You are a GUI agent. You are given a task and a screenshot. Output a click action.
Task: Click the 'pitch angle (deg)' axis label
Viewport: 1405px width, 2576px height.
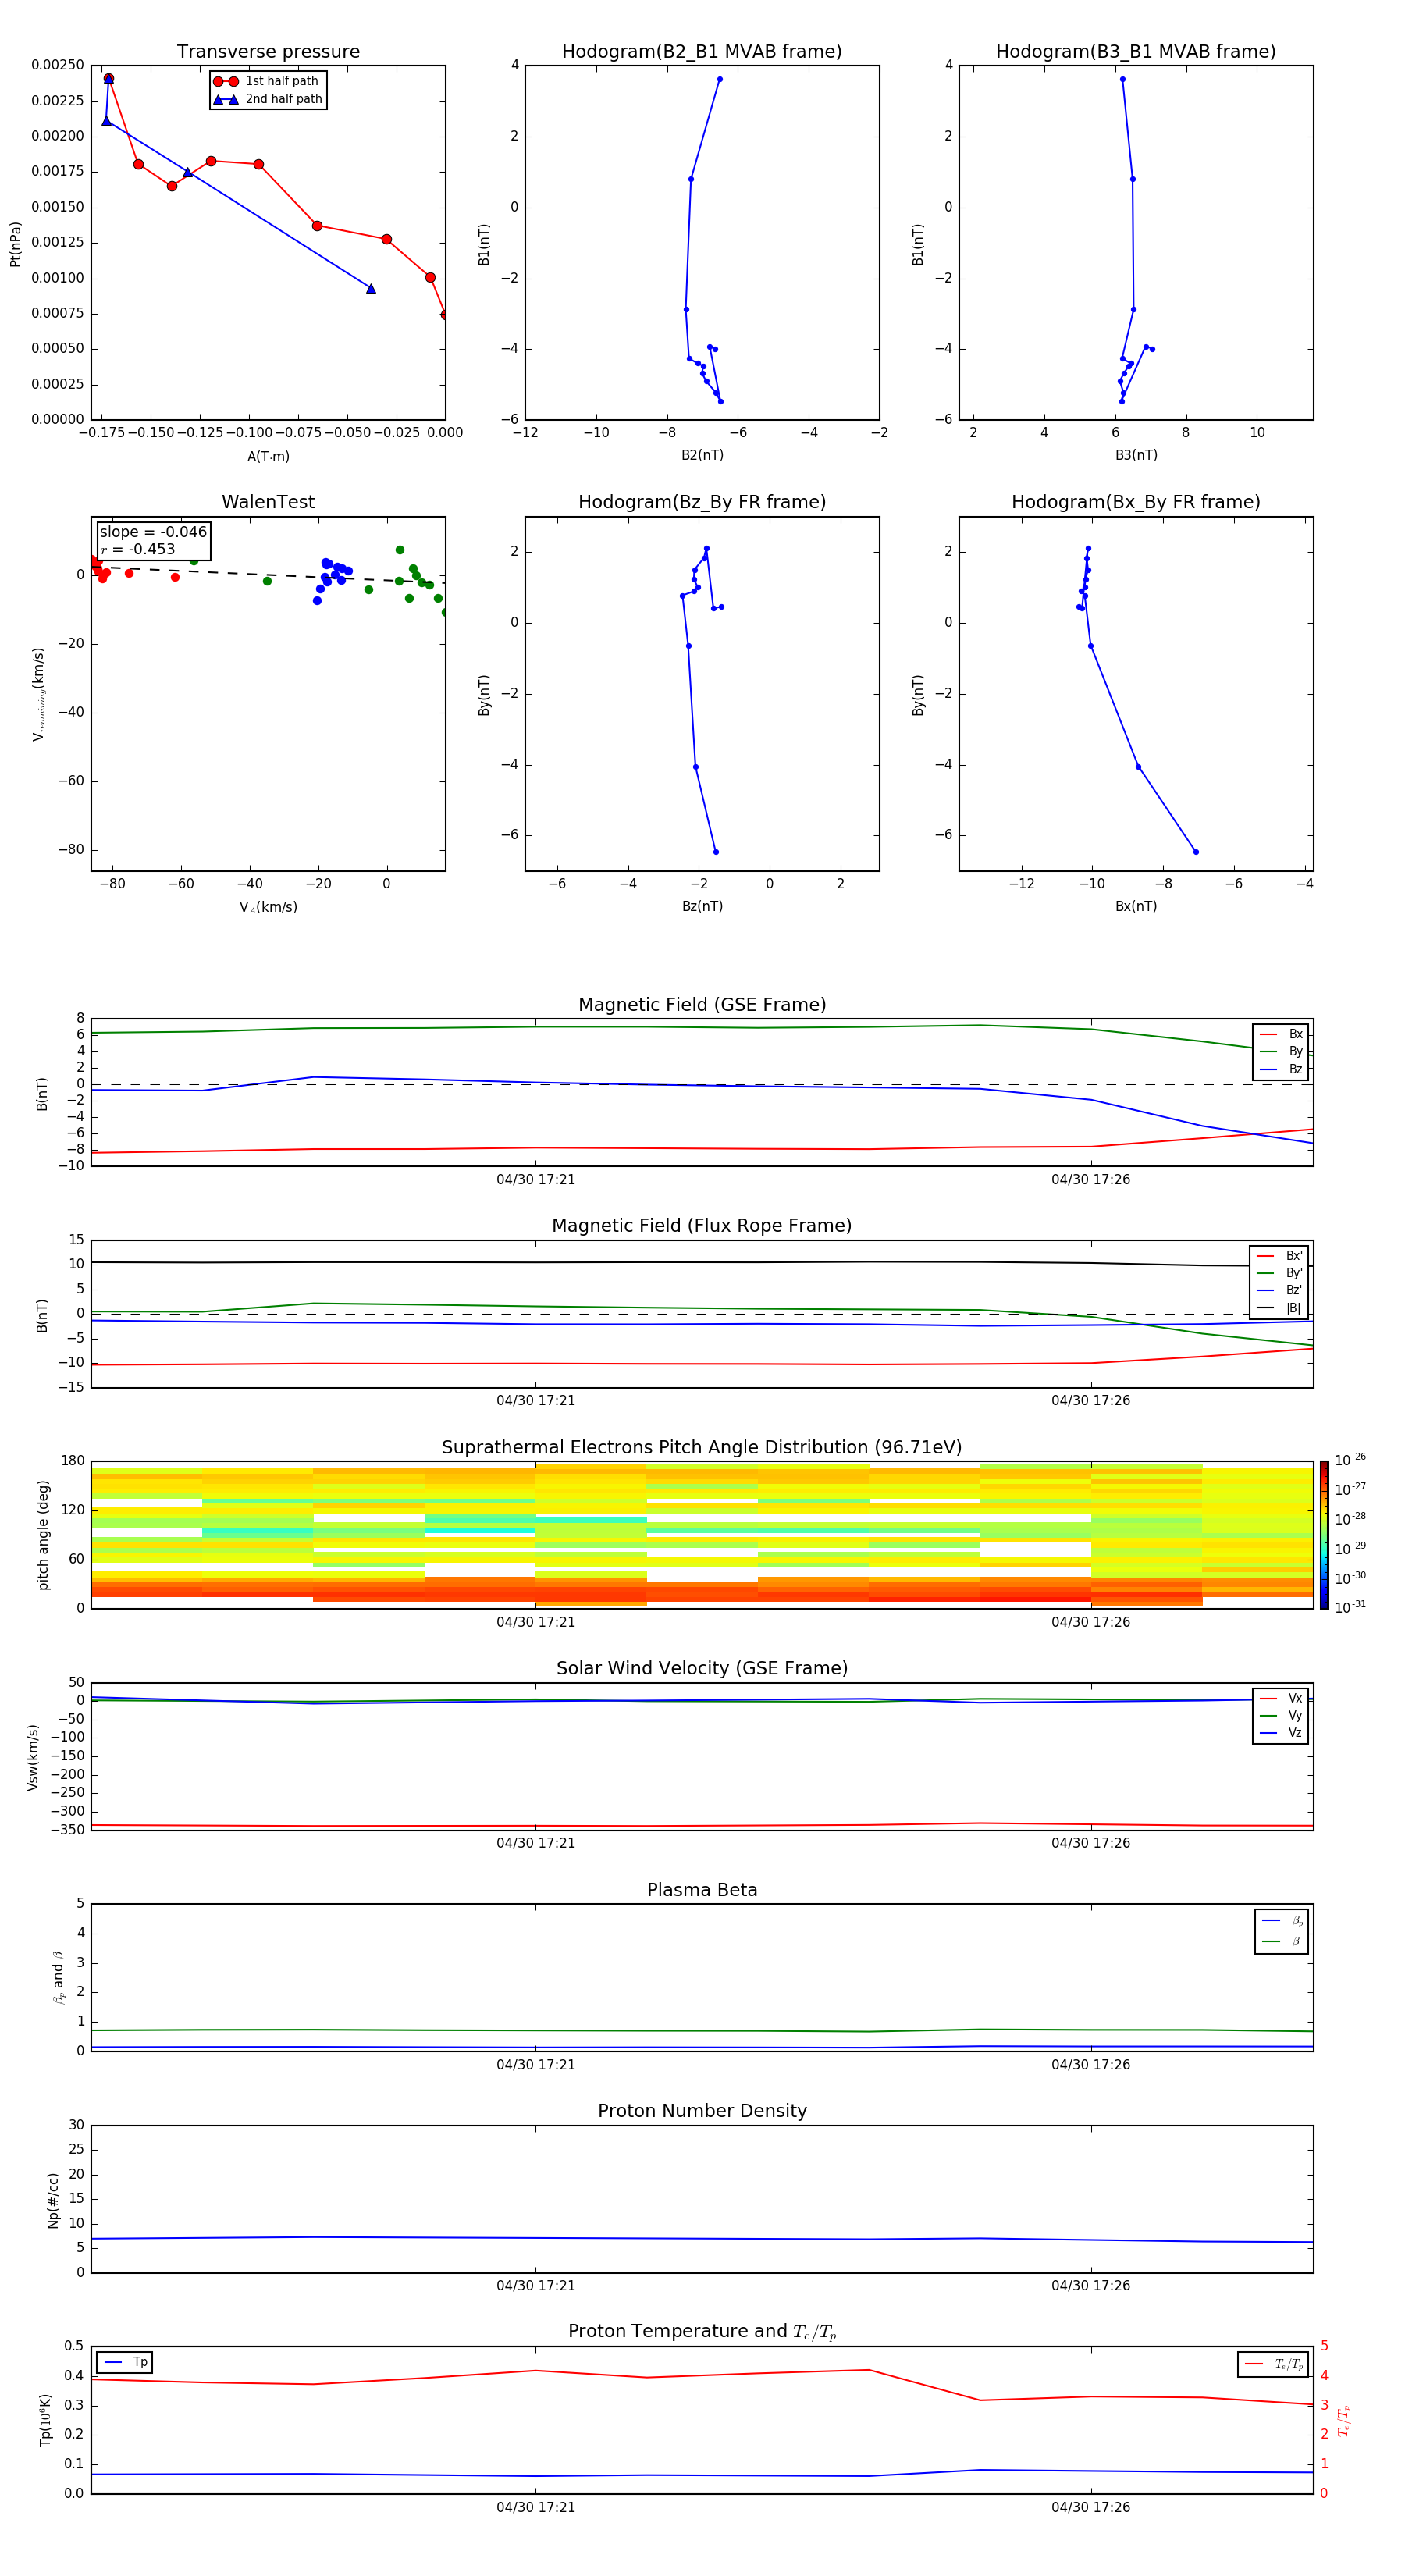(43, 1535)
